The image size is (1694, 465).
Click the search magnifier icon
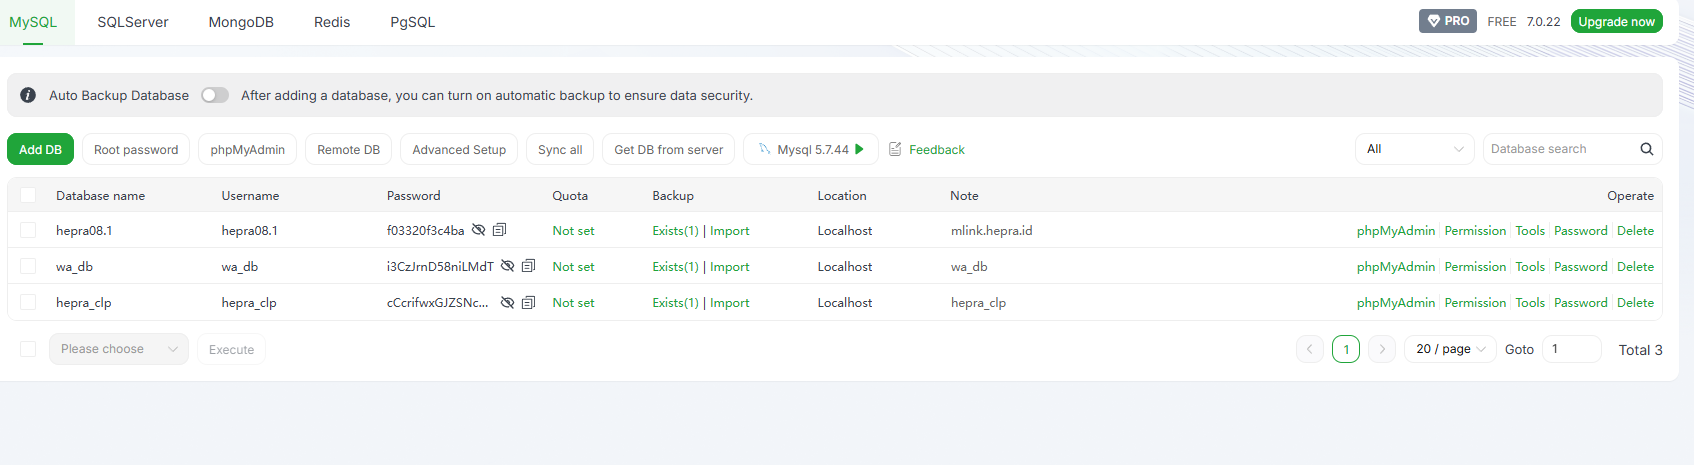pyautogui.click(x=1646, y=149)
